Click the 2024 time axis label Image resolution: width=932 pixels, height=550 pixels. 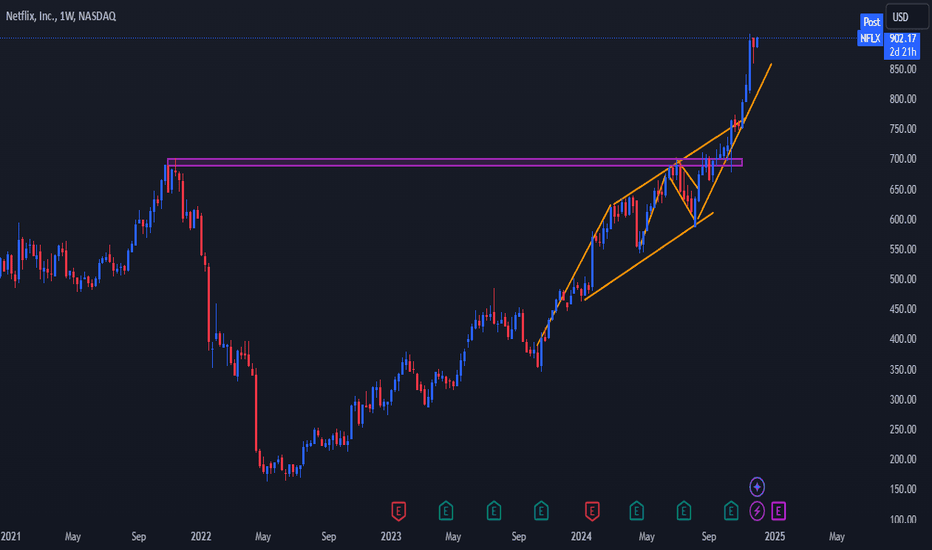(581, 536)
